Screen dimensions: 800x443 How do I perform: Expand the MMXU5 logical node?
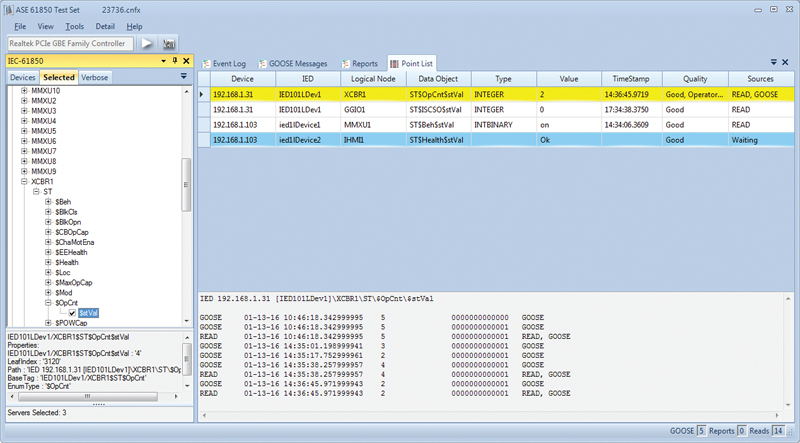pos(25,131)
